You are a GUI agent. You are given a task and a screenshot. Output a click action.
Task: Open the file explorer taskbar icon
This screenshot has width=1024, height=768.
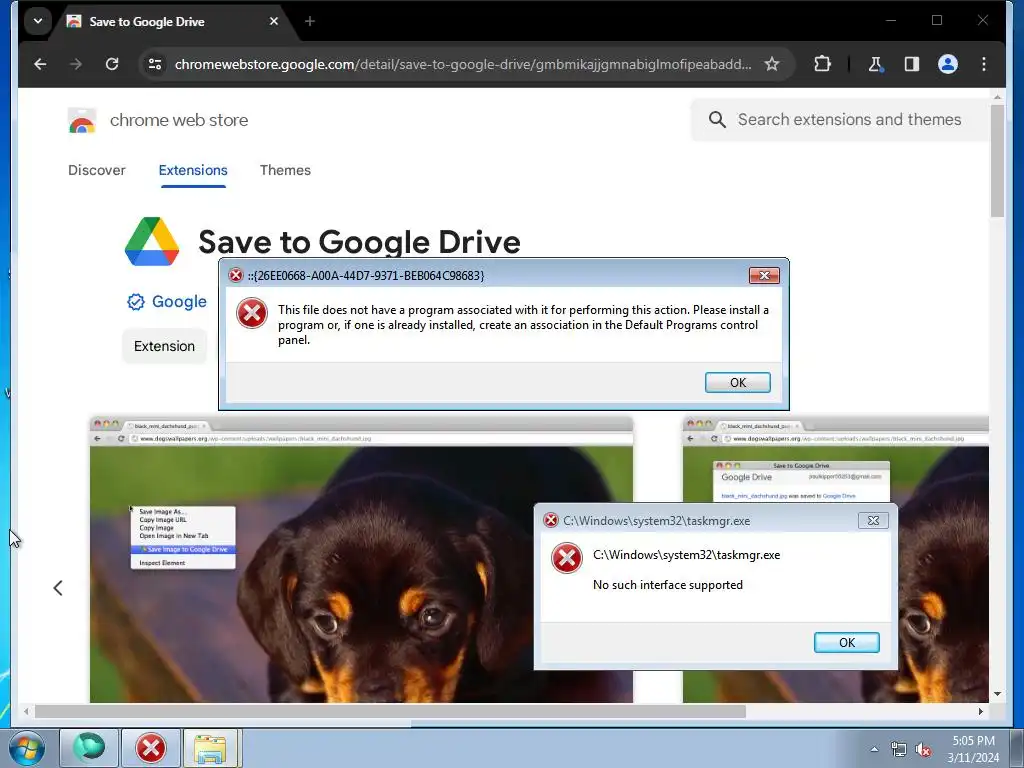point(210,748)
